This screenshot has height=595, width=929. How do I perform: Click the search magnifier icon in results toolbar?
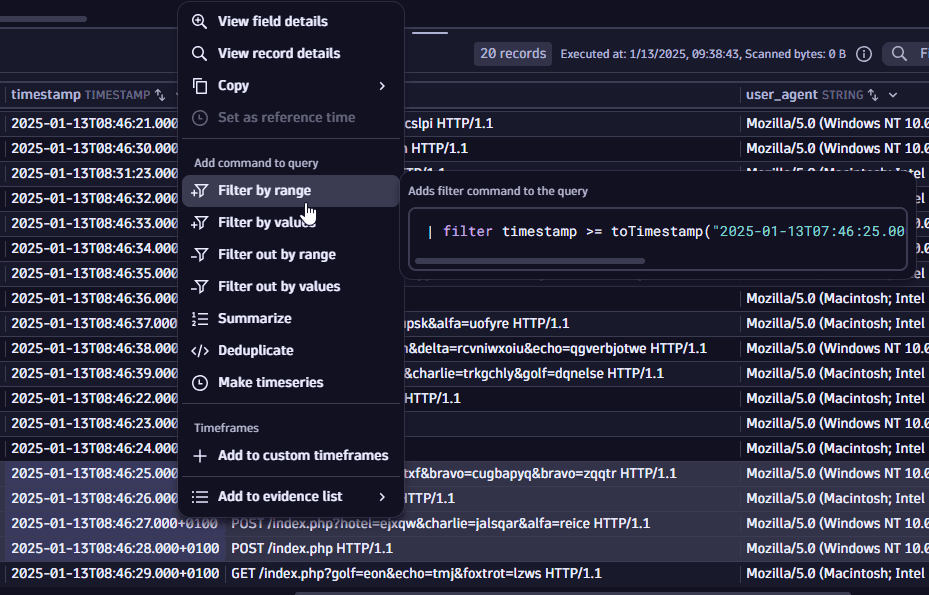click(x=899, y=54)
